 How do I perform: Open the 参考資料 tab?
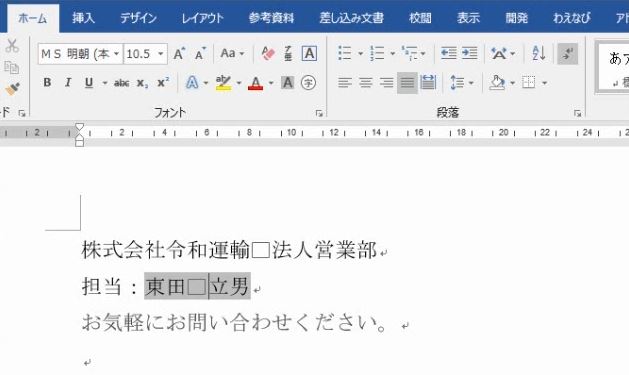pos(271,18)
